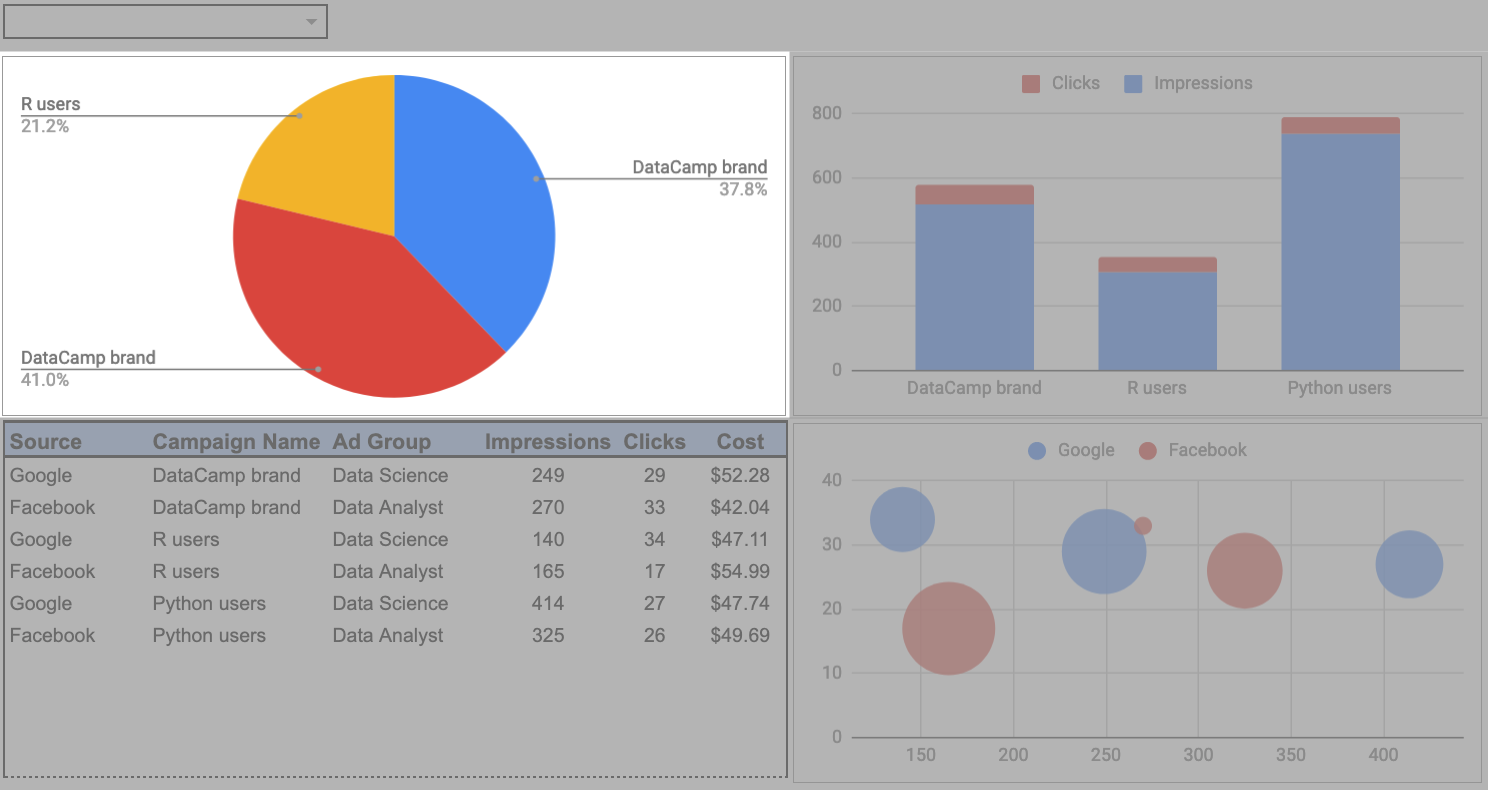The image size is (1488, 790).
Task: Click the 34 clicks cell
Action: tap(655, 540)
